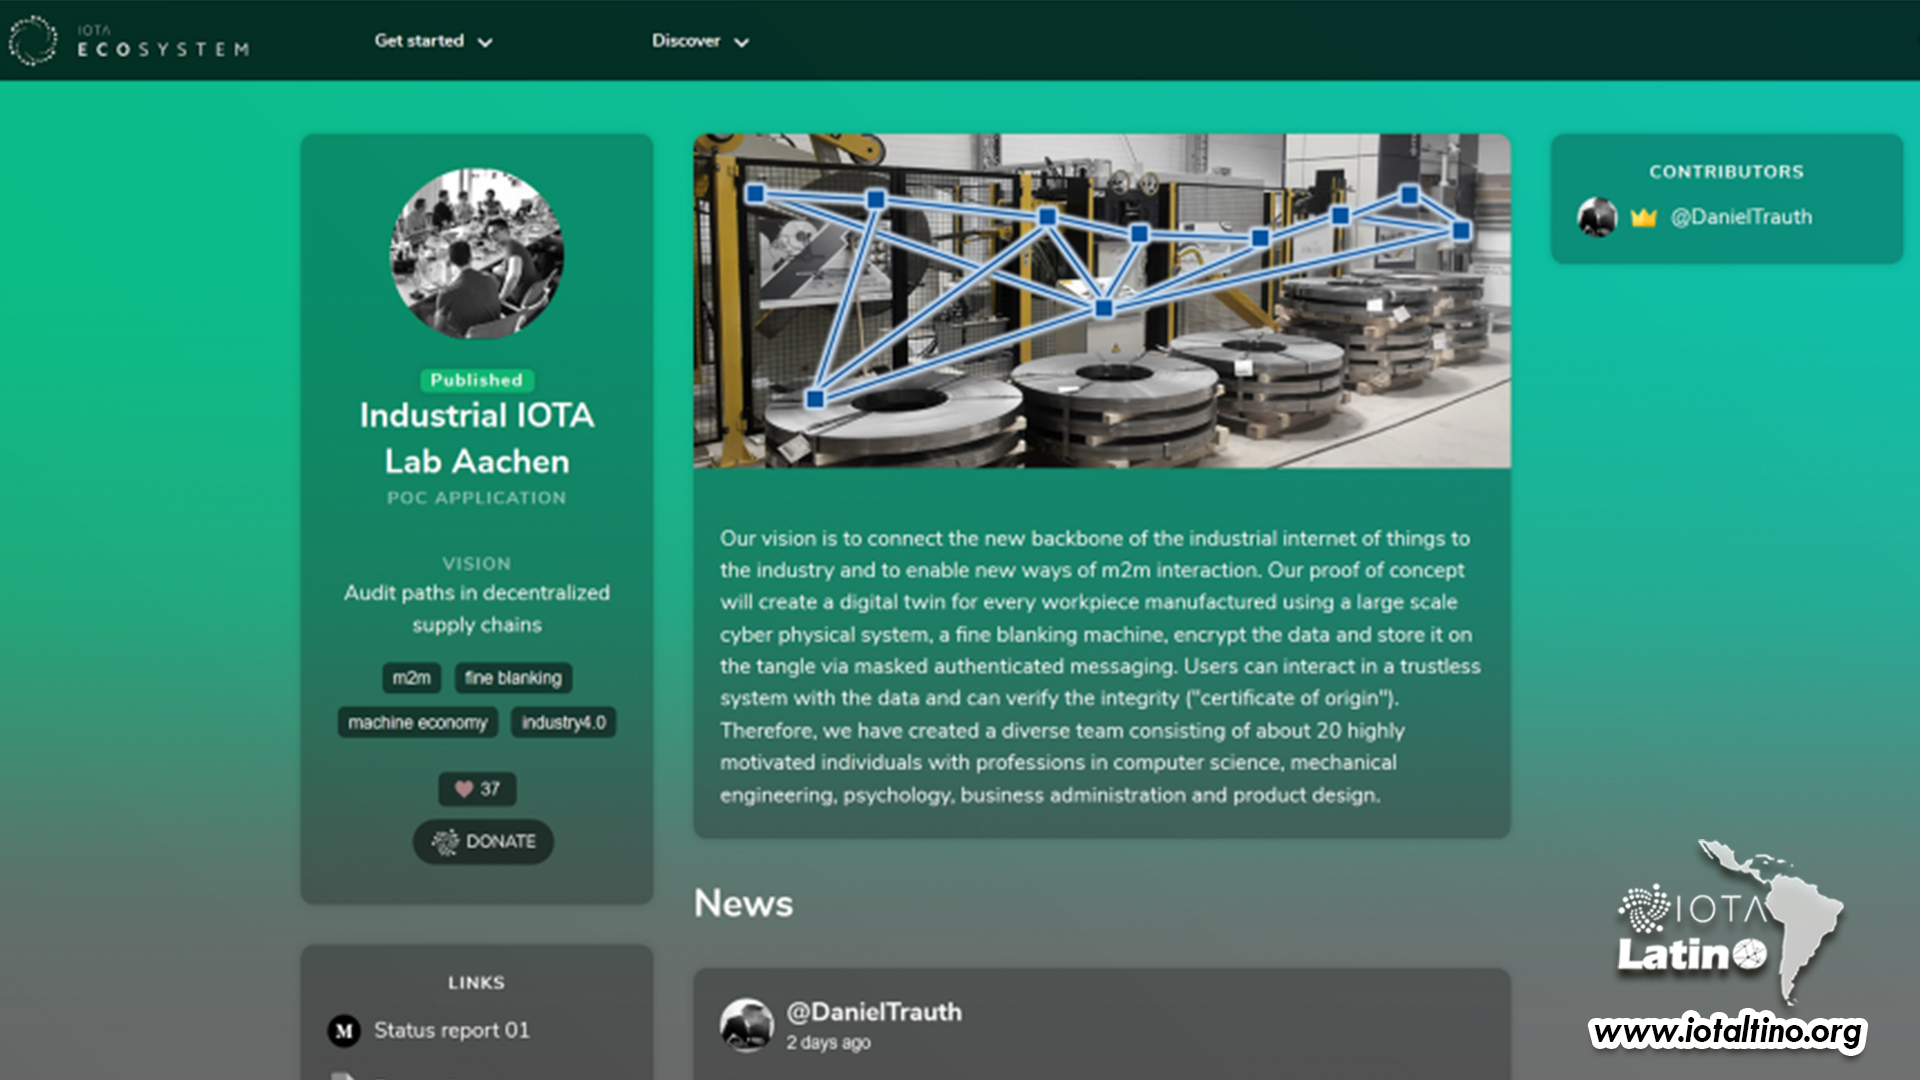Click the Medium icon beside Status report 01
The image size is (1920, 1080).
coord(344,1030)
